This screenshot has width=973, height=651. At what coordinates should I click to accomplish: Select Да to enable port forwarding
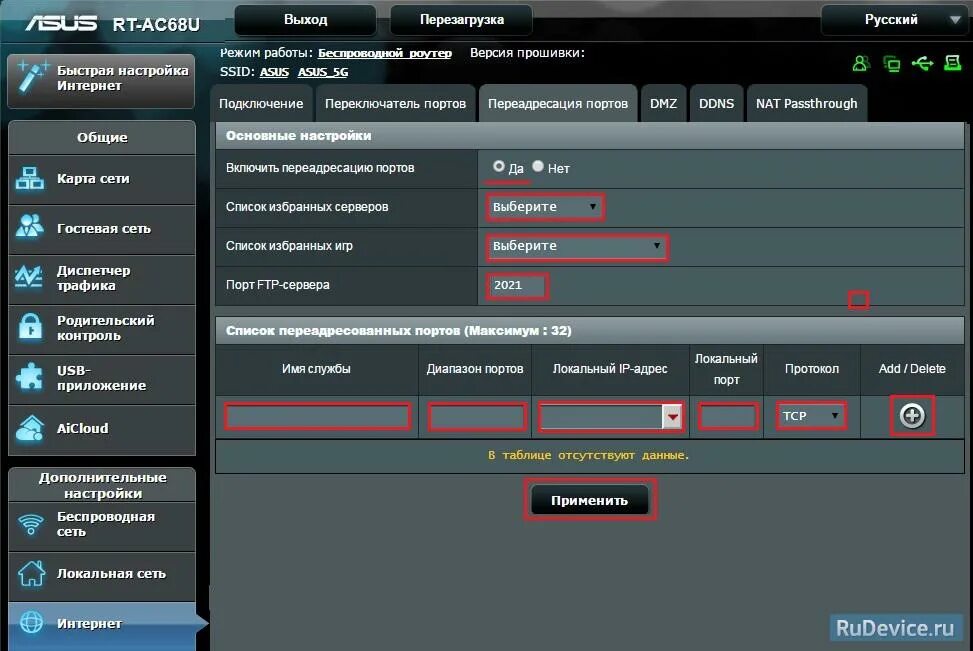pos(498,166)
